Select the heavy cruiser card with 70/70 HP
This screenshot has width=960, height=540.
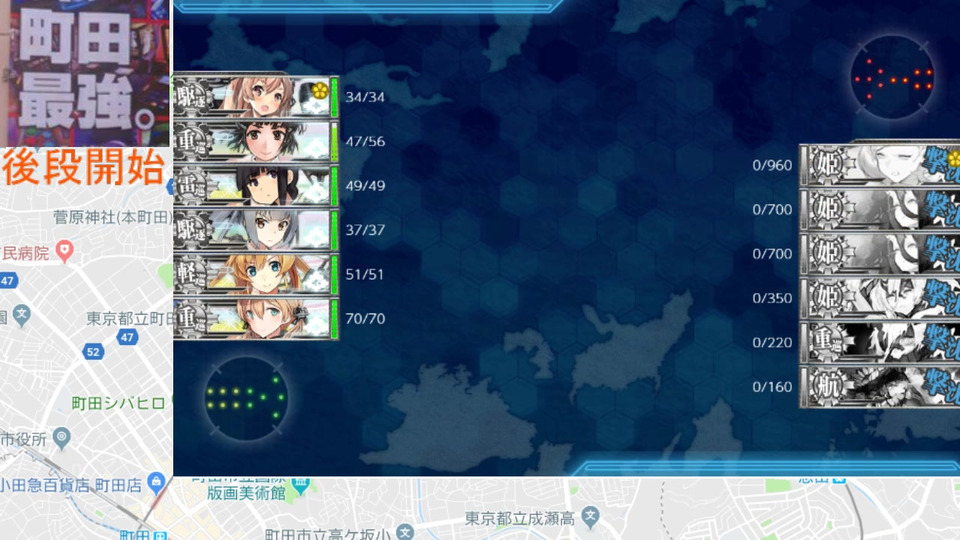256,318
